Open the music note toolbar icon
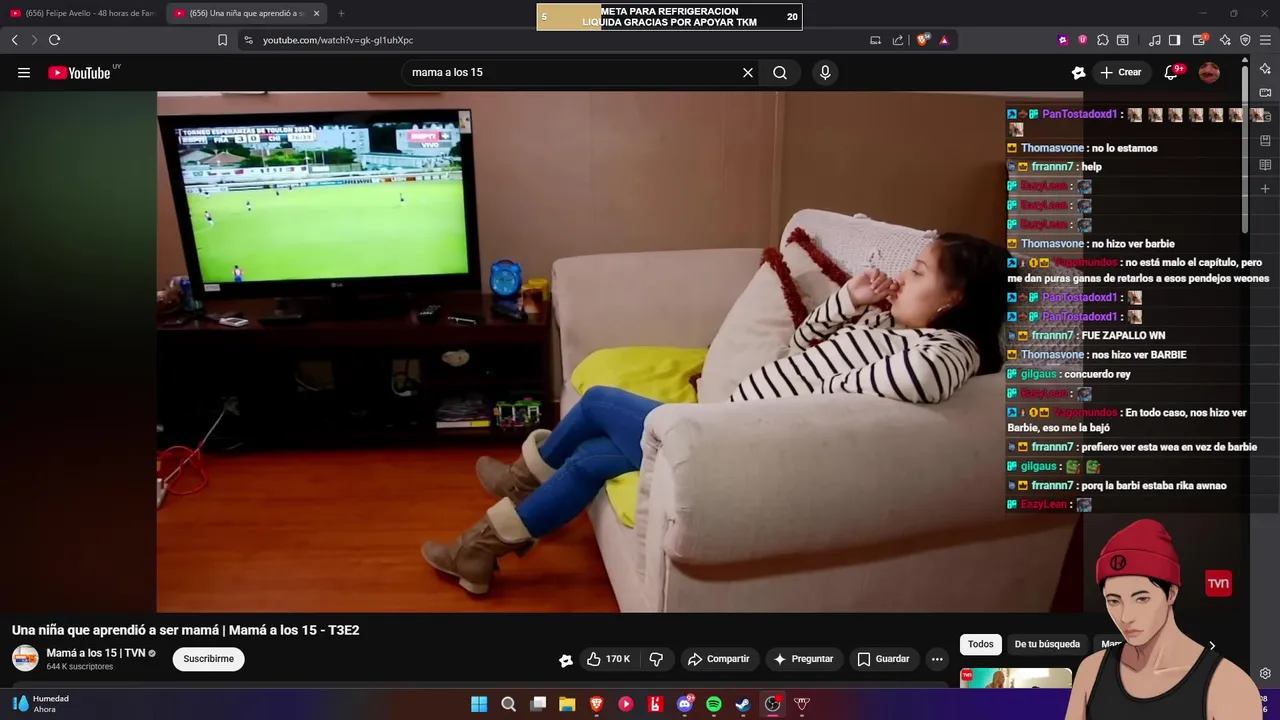The width and height of the screenshot is (1280, 720). click(1154, 40)
